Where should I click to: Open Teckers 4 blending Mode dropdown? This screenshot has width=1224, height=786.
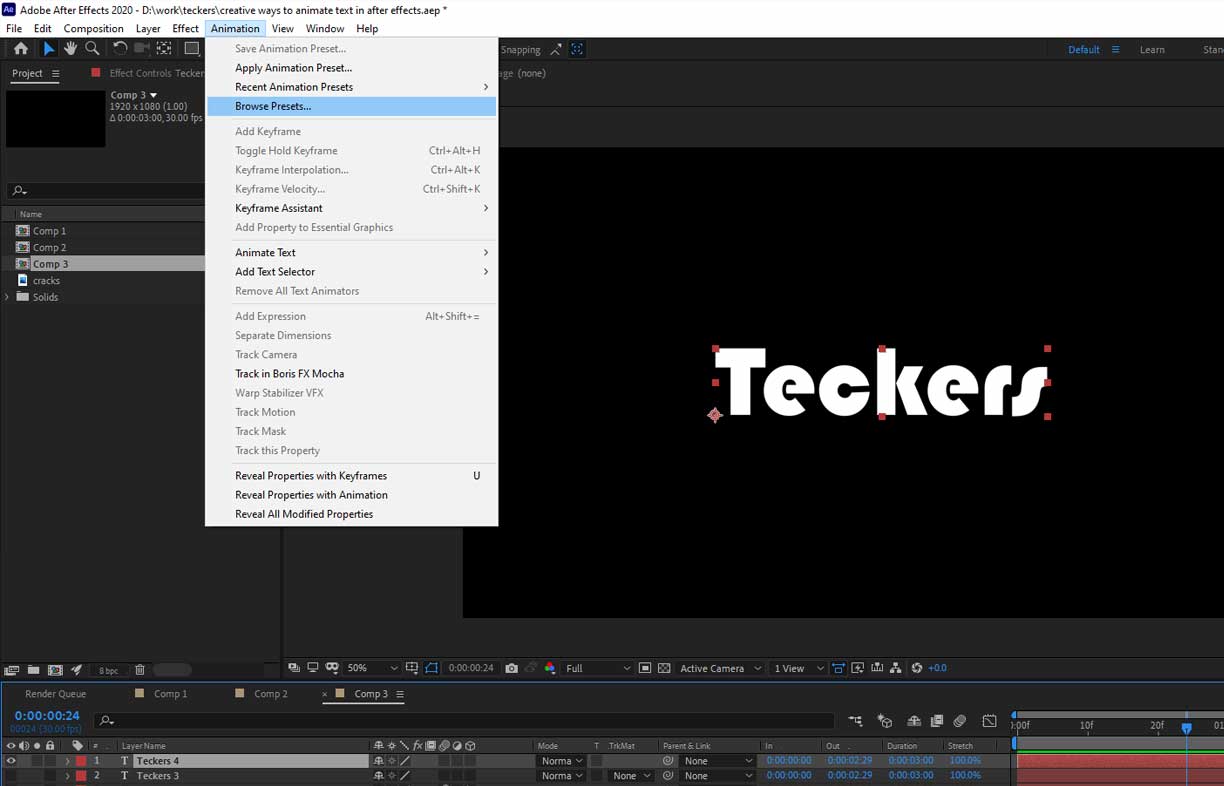pos(561,761)
